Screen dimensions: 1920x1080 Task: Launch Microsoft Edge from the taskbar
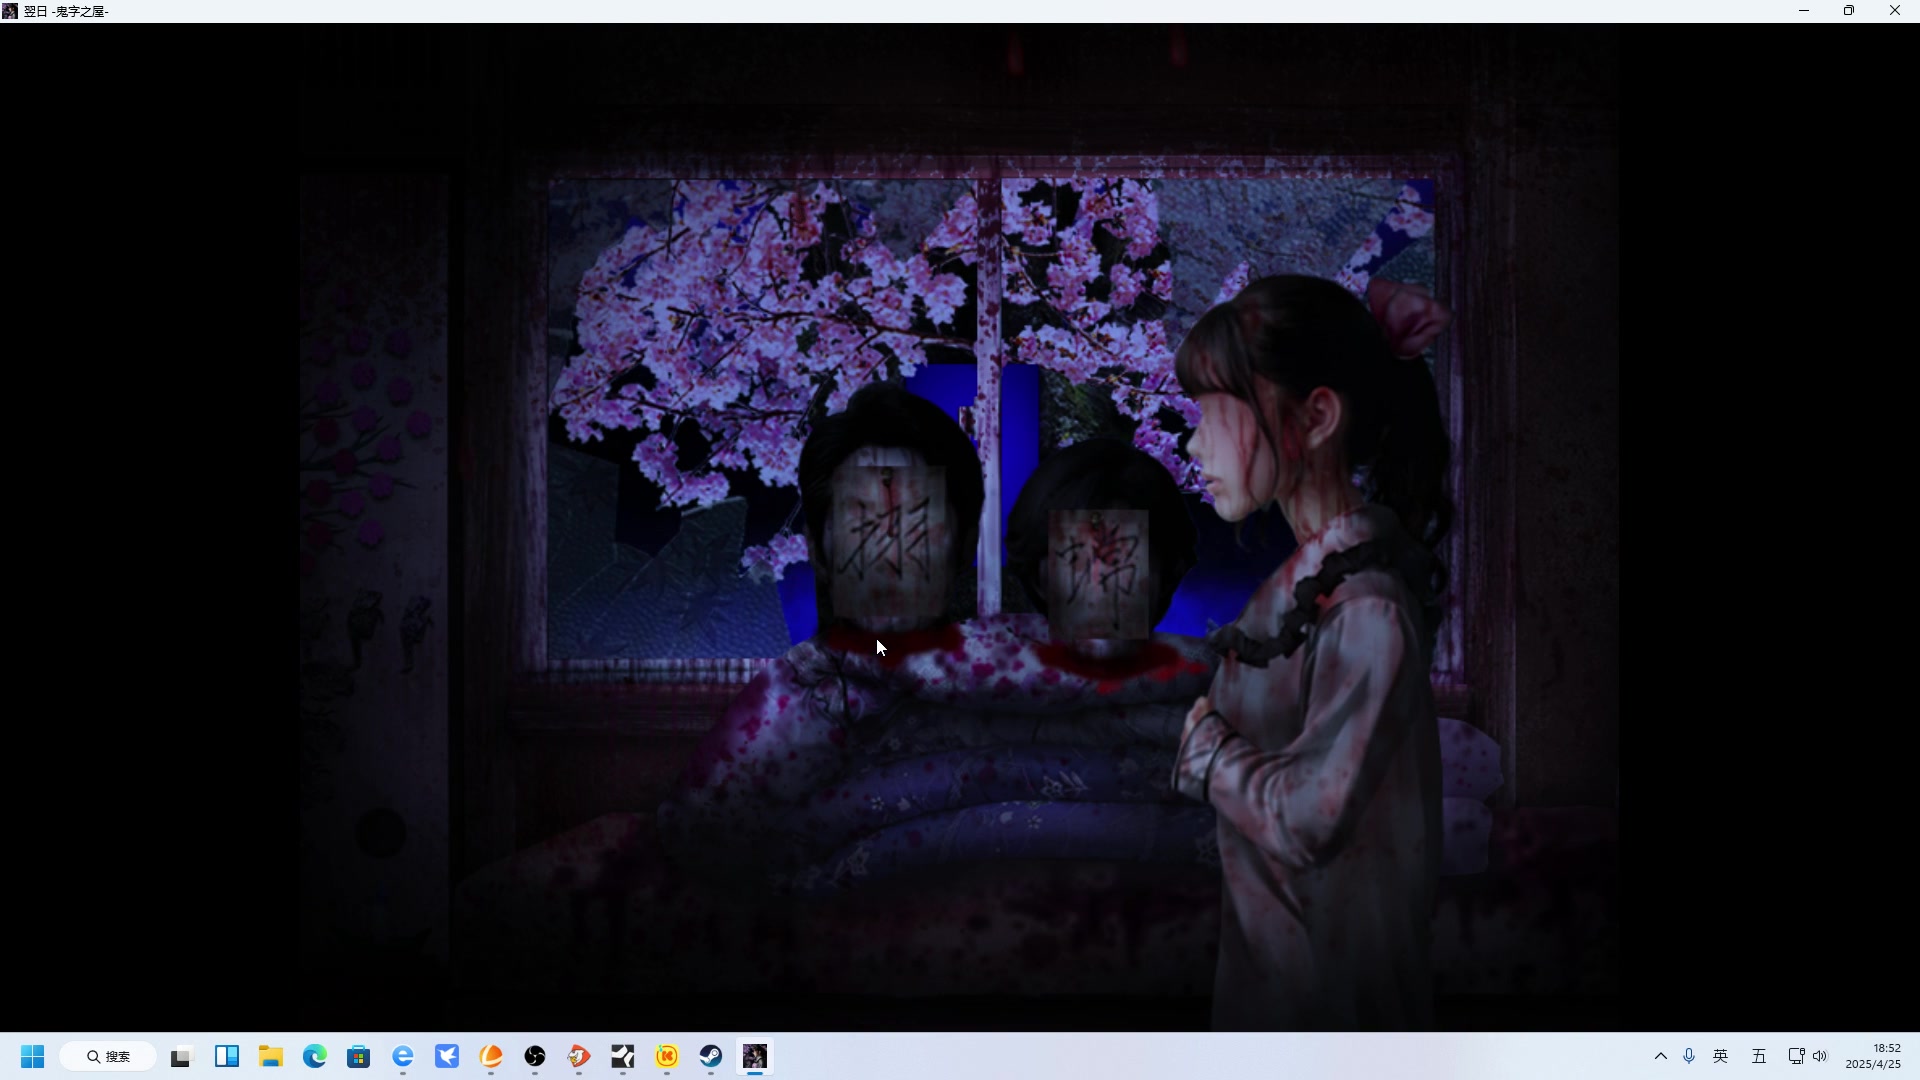tap(315, 1057)
